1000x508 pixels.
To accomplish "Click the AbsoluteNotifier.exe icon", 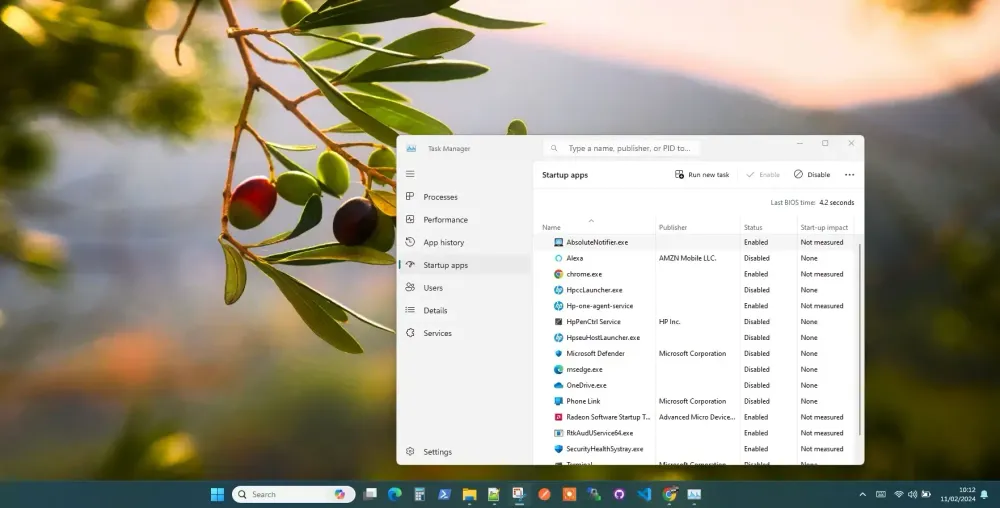I will (559, 242).
